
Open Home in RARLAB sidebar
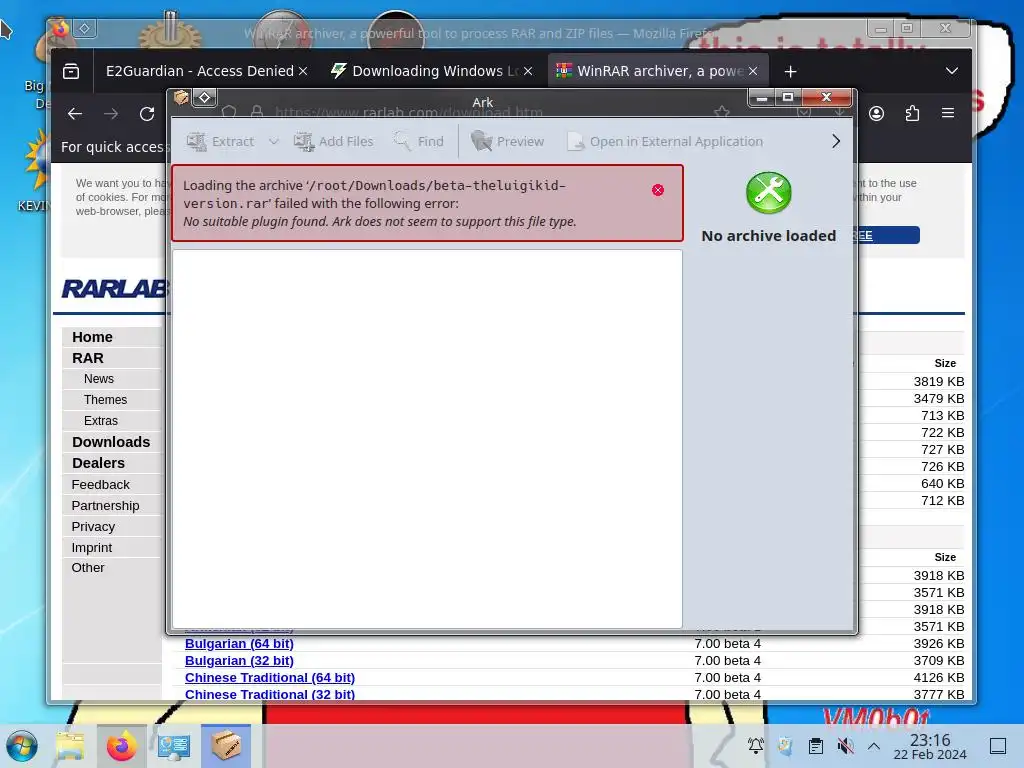92,337
